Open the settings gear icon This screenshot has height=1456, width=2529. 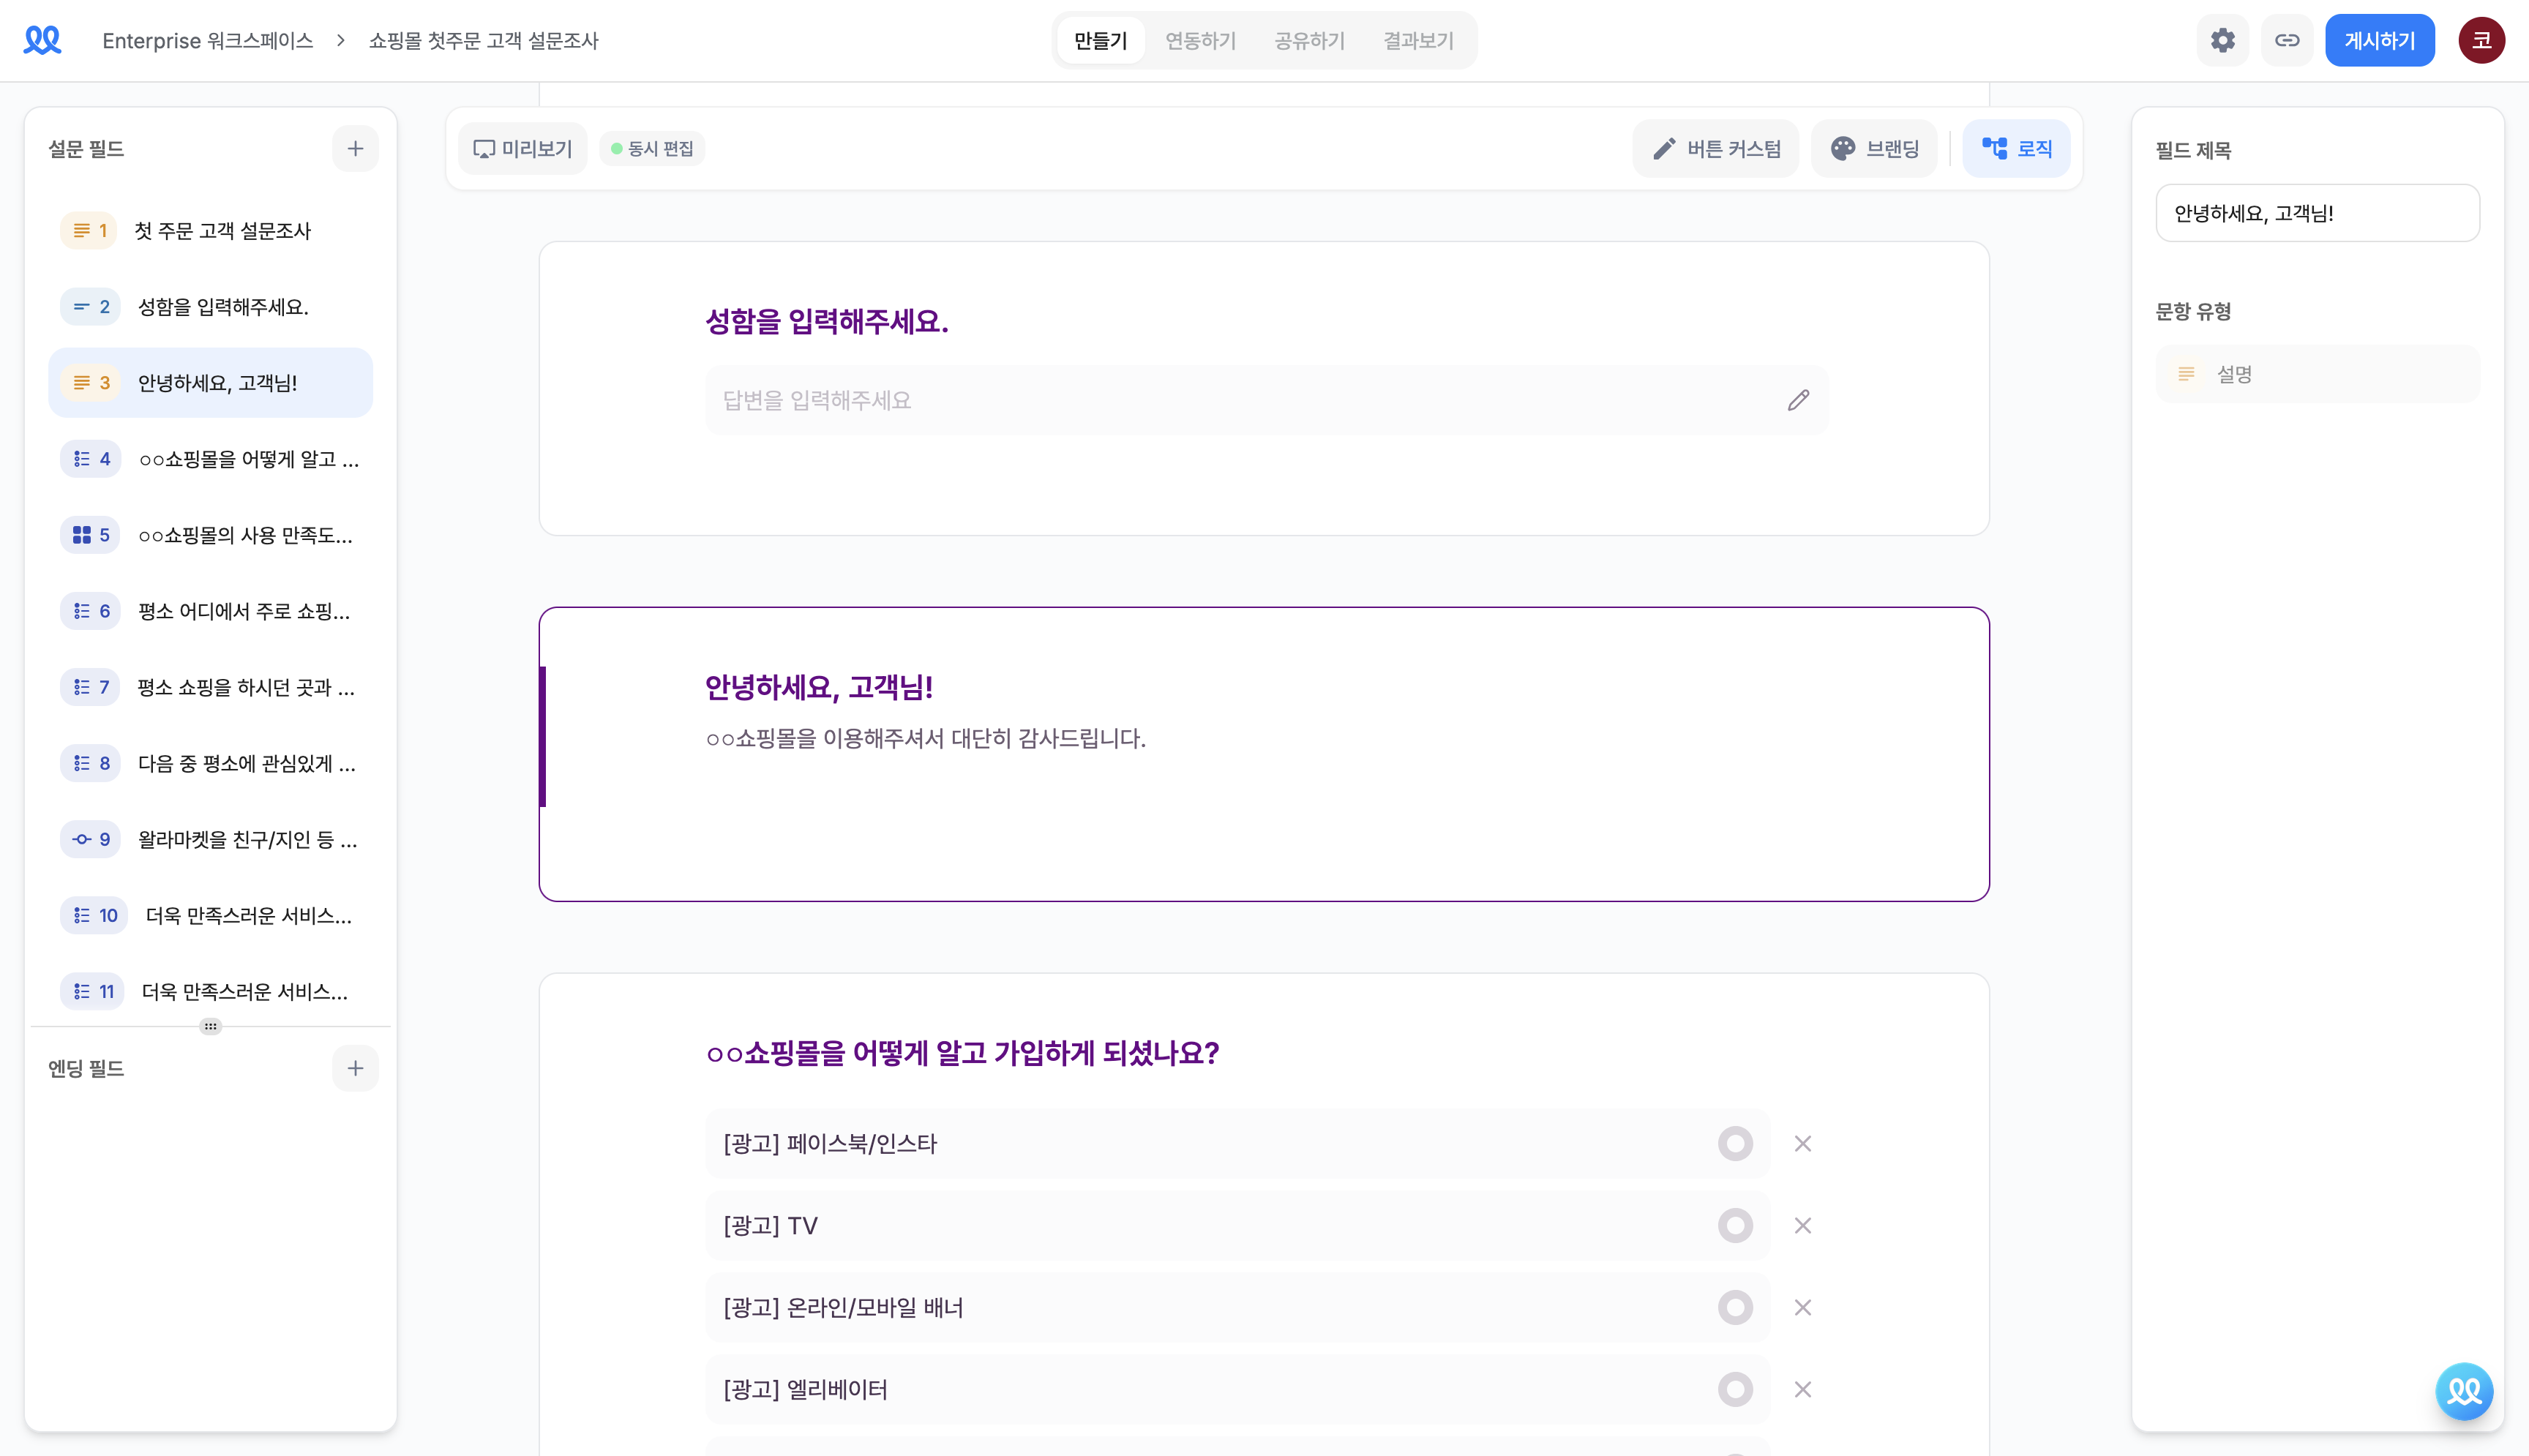(x=2222, y=40)
